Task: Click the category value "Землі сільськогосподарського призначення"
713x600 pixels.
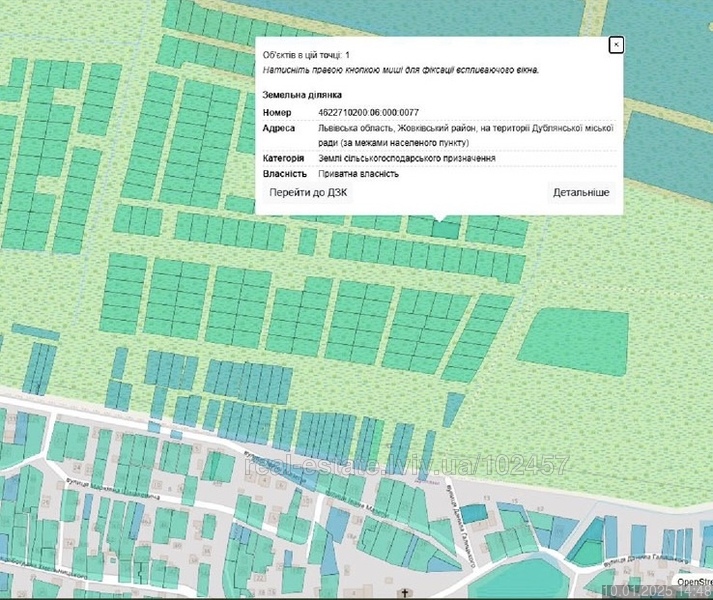Action: click(407, 158)
